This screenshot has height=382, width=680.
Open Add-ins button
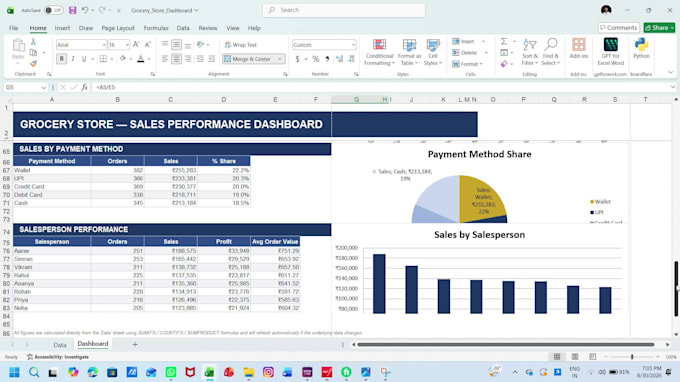(579, 49)
